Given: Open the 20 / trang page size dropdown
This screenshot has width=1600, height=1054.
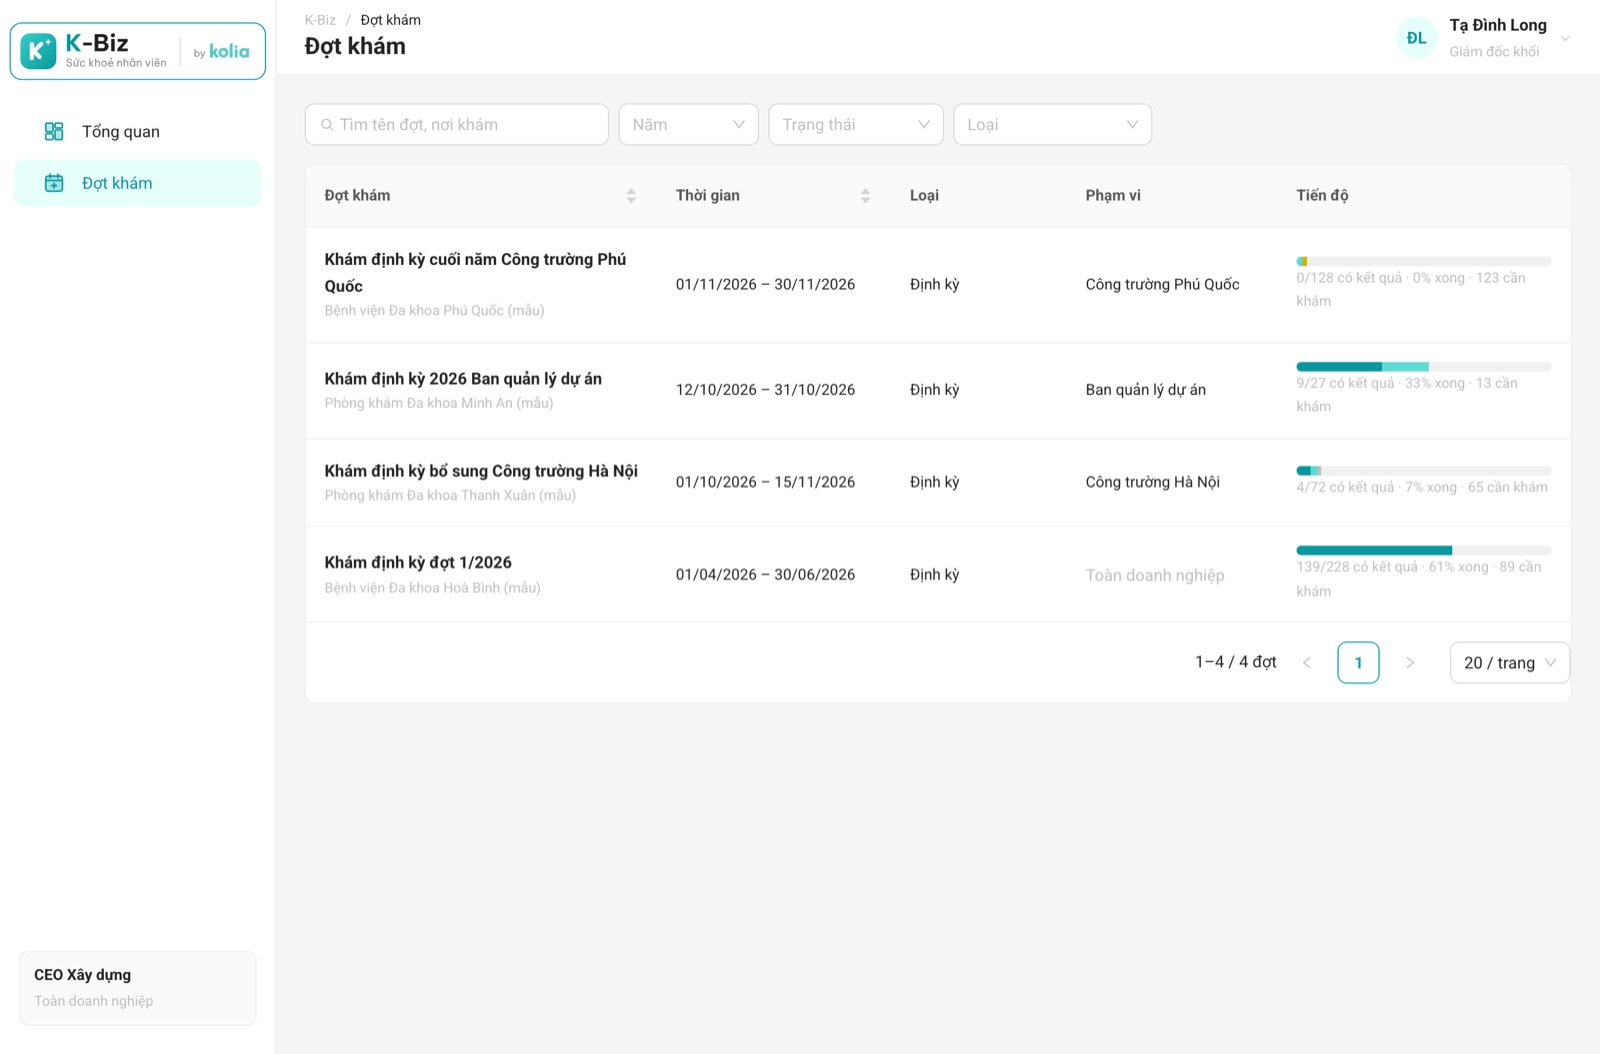Looking at the screenshot, I should [1510, 663].
